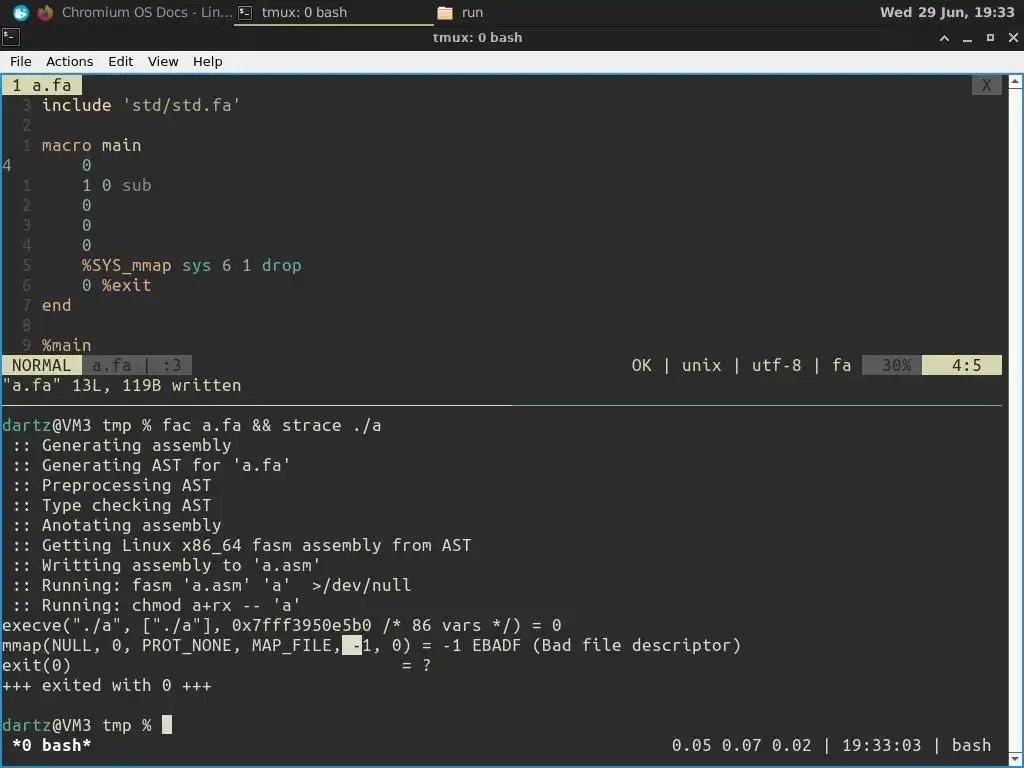Close the vim tab with the X button
Image resolution: width=1024 pixels, height=768 pixels.
[x=986, y=85]
